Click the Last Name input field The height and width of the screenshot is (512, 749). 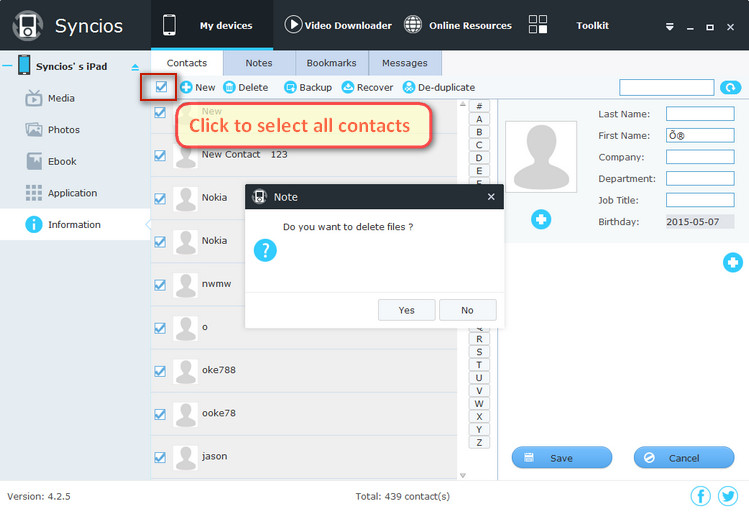tap(700, 114)
